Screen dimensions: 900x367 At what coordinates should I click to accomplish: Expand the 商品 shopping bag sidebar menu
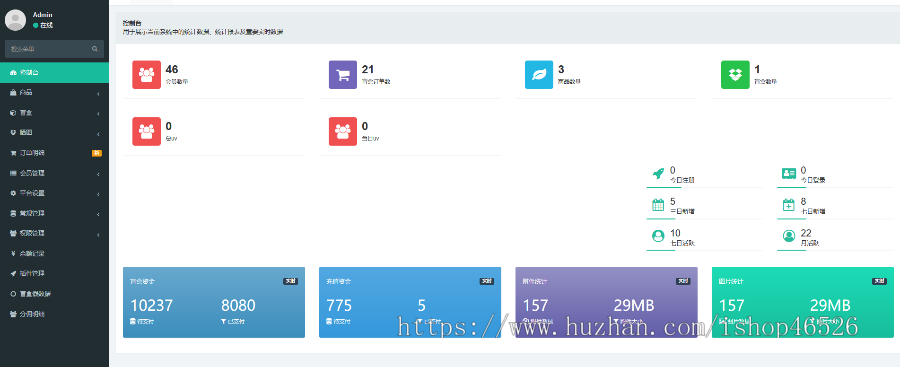pos(55,92)
